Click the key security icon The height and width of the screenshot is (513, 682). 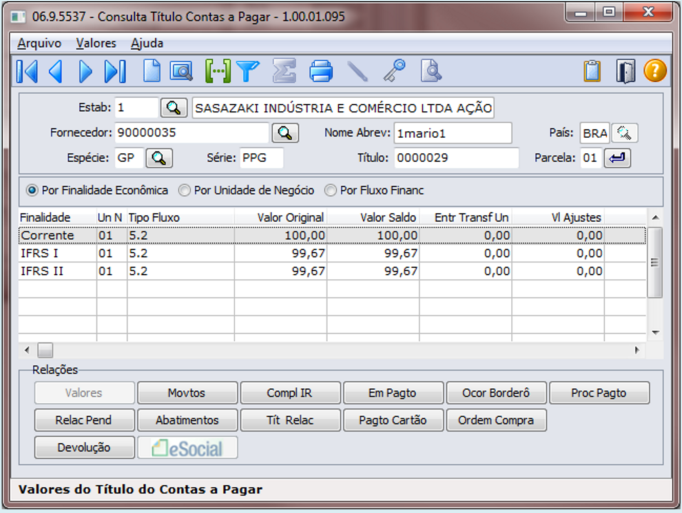click(394, 71)
